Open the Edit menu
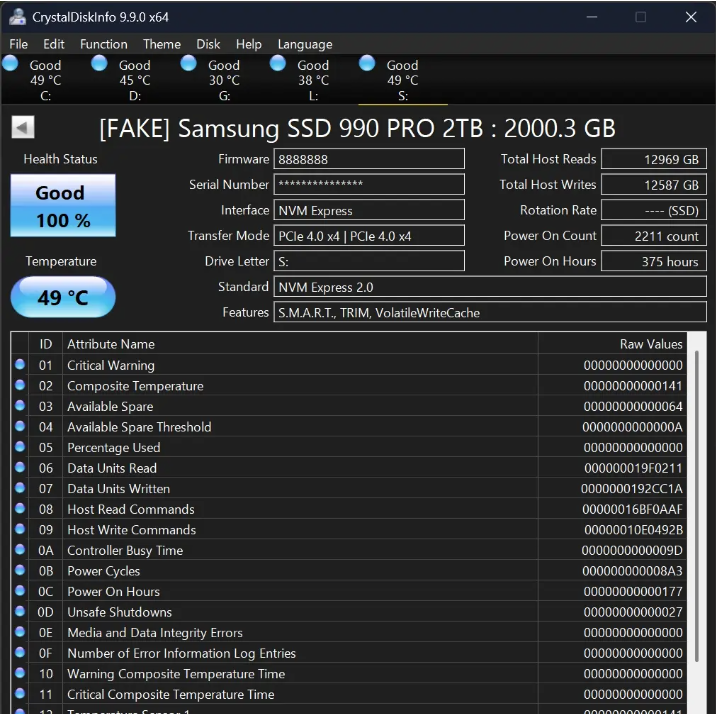This screenshot has width=716, height=714. point(53,44)
